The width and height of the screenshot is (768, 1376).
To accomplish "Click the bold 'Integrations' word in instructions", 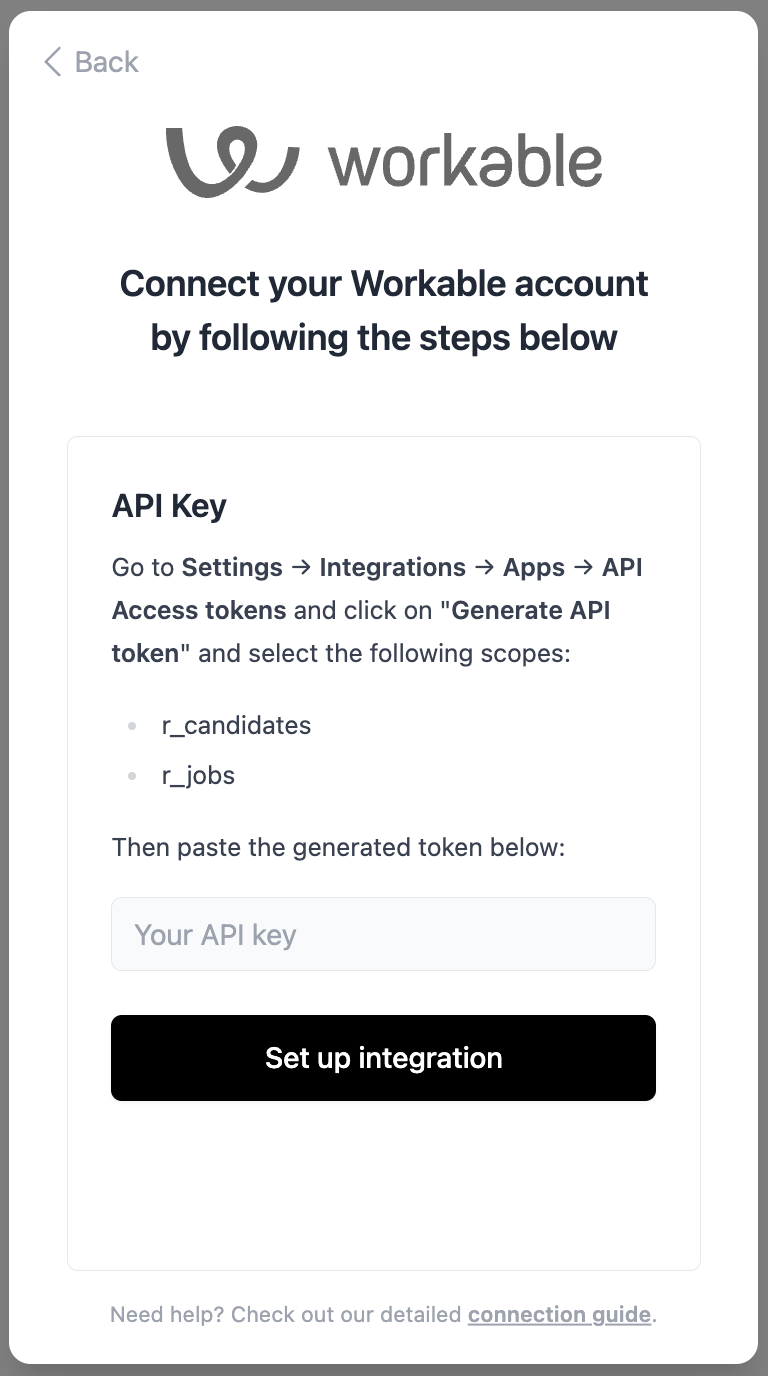I will 393,568.
